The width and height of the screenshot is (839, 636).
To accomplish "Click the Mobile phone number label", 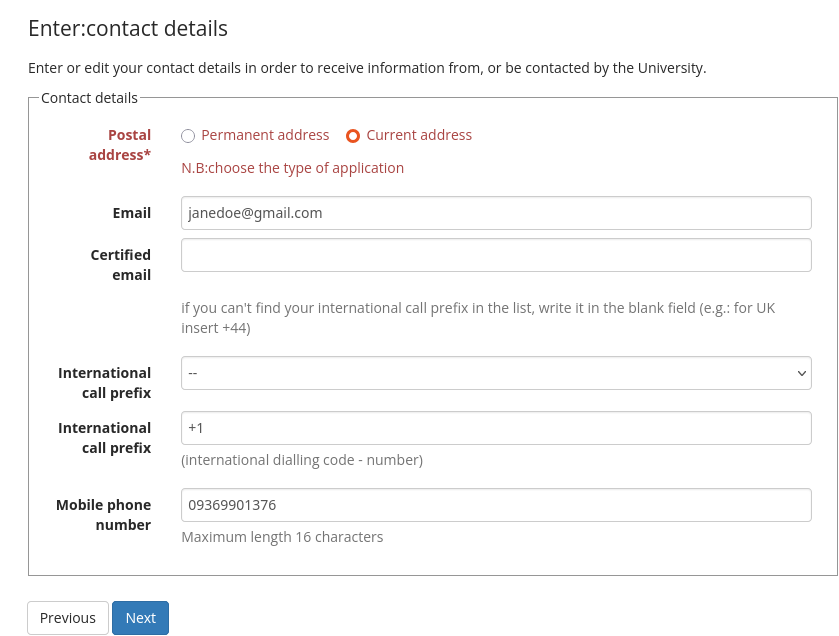I will click(104, 515).
